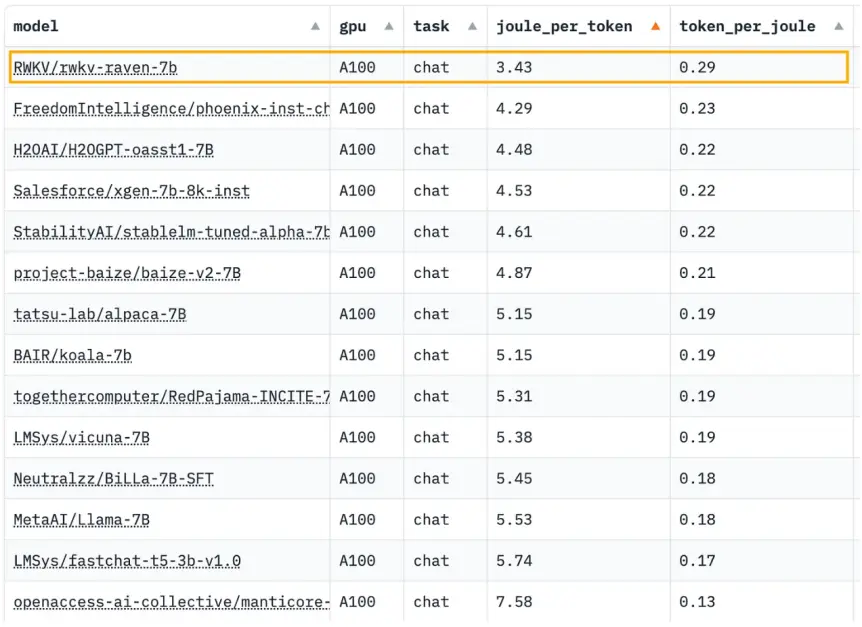Sort by task column arrow
862x627 pixels.
[x=472, y=26]
